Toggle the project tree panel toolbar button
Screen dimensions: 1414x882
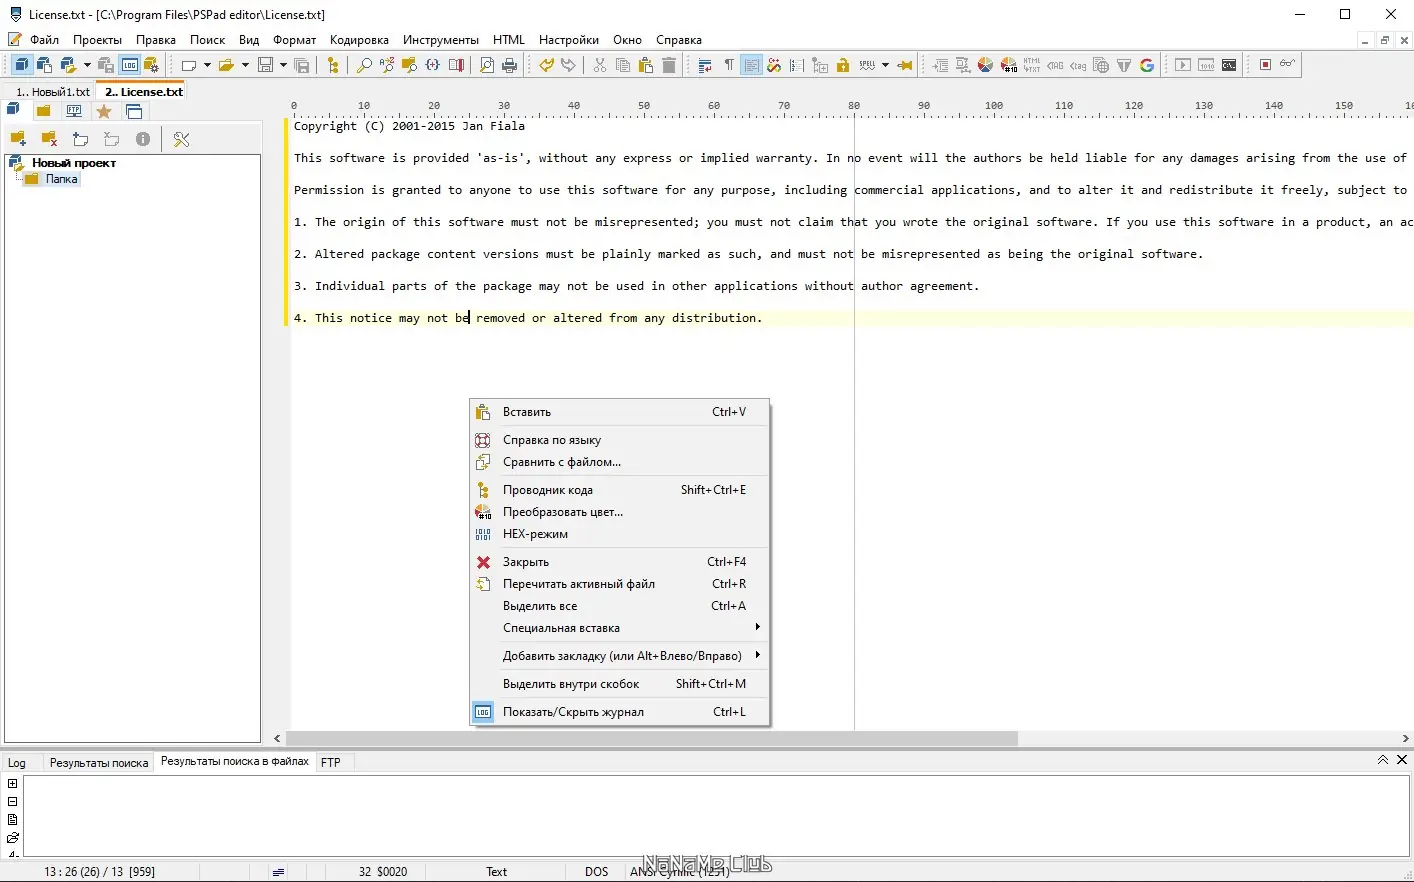click(21, 65)
